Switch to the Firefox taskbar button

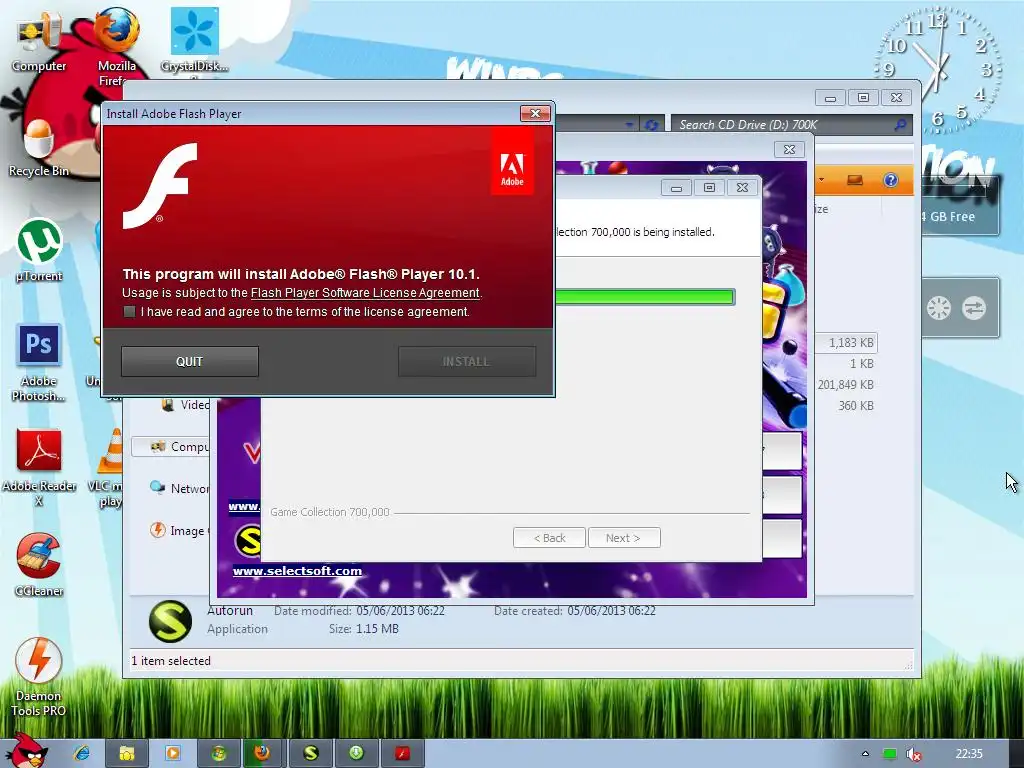point(263,754)
